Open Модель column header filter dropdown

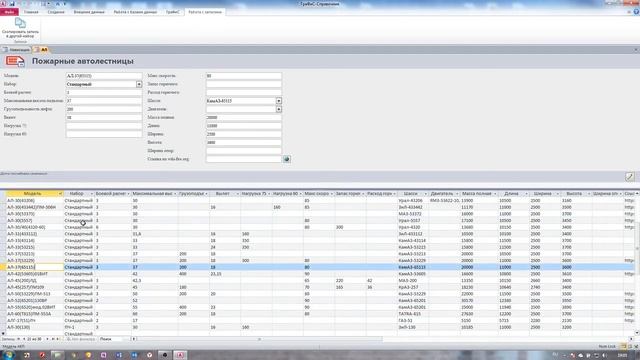tap(60, 193)
